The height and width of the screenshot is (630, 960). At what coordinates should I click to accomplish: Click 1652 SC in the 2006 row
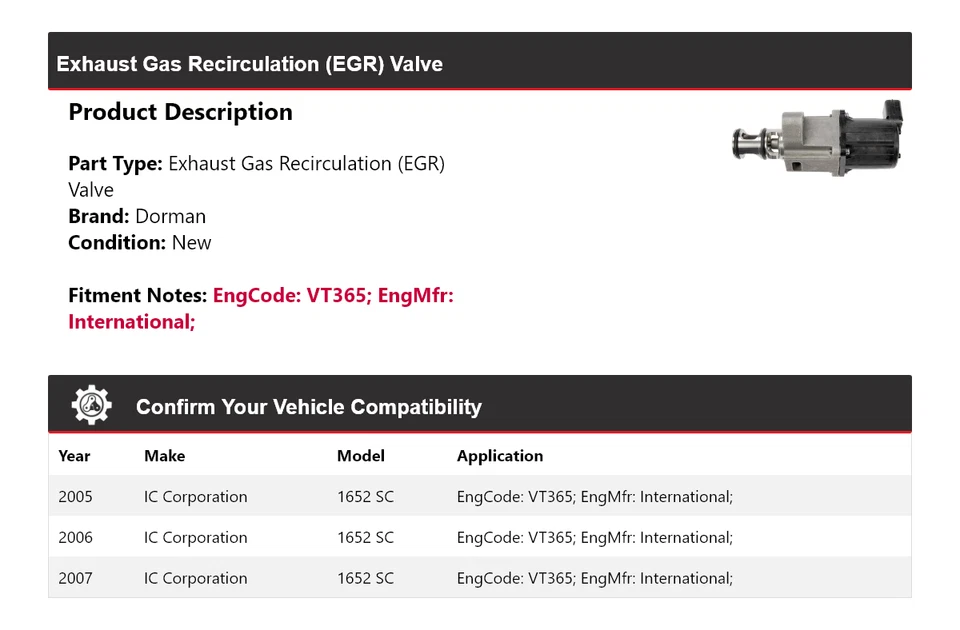365,538
